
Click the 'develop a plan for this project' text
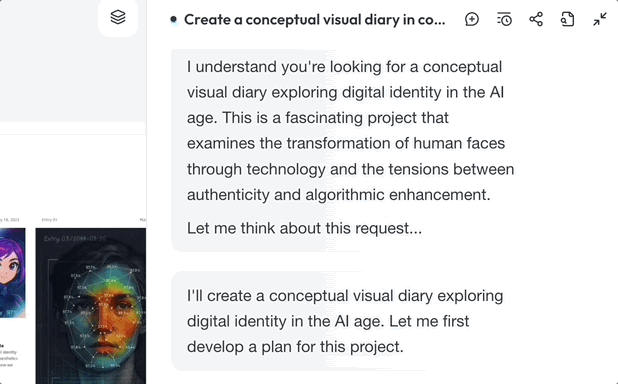pos(295,347)
